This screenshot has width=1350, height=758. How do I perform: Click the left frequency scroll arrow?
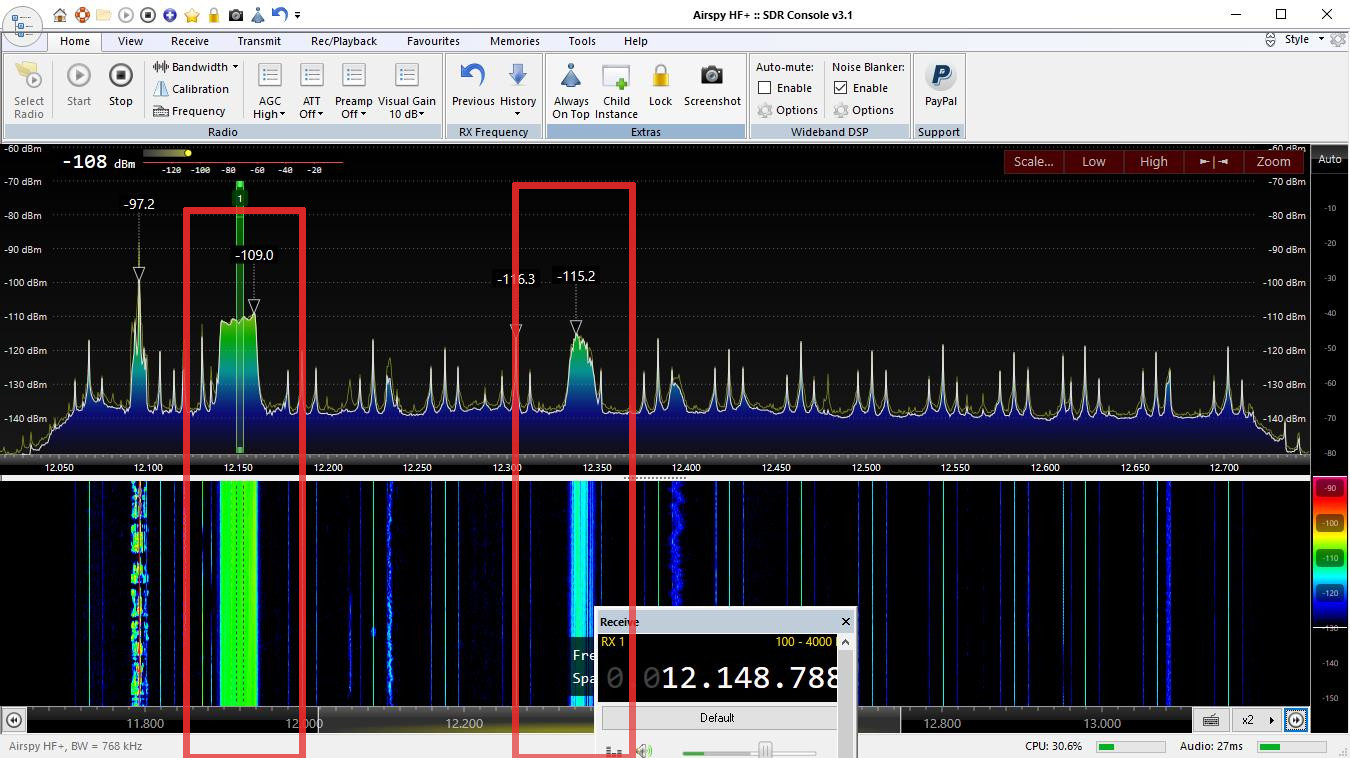14,720
